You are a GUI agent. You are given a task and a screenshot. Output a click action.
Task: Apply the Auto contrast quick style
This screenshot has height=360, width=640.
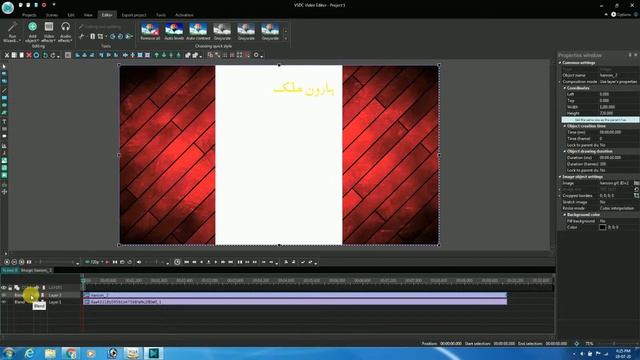[x=198, y=31]
